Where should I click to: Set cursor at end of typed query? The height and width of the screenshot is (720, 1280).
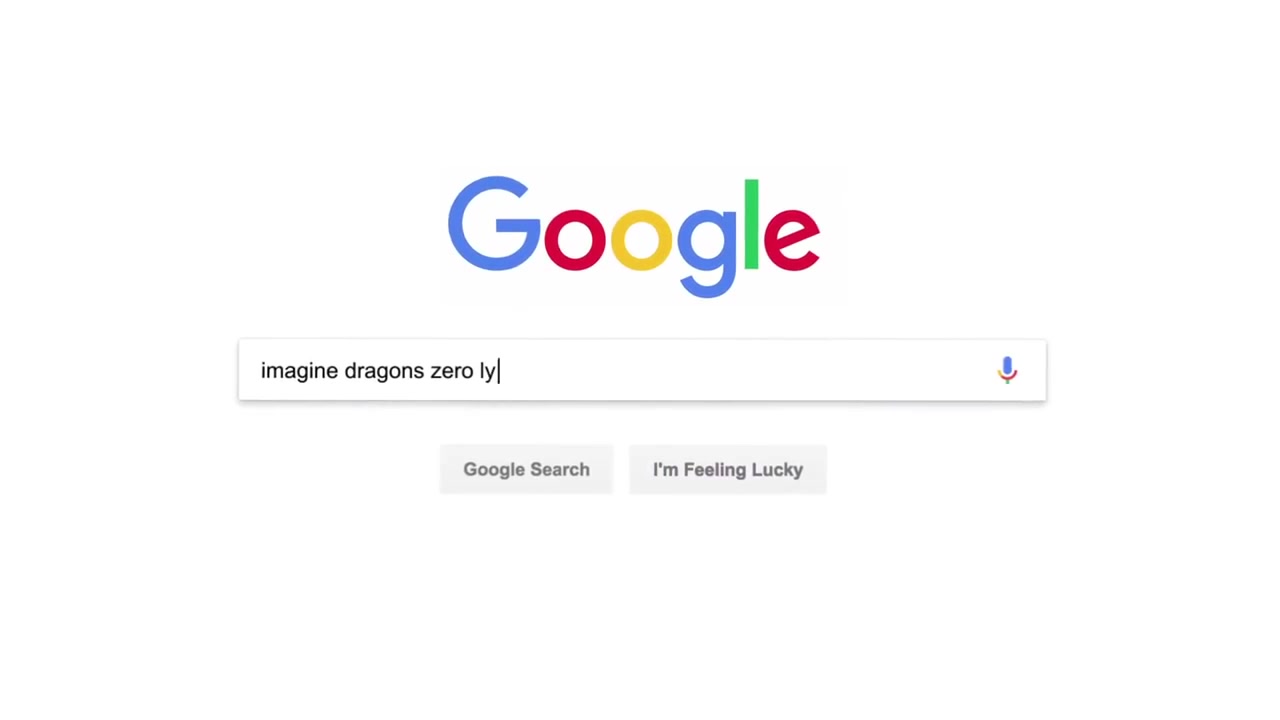[x=498, y=371]
